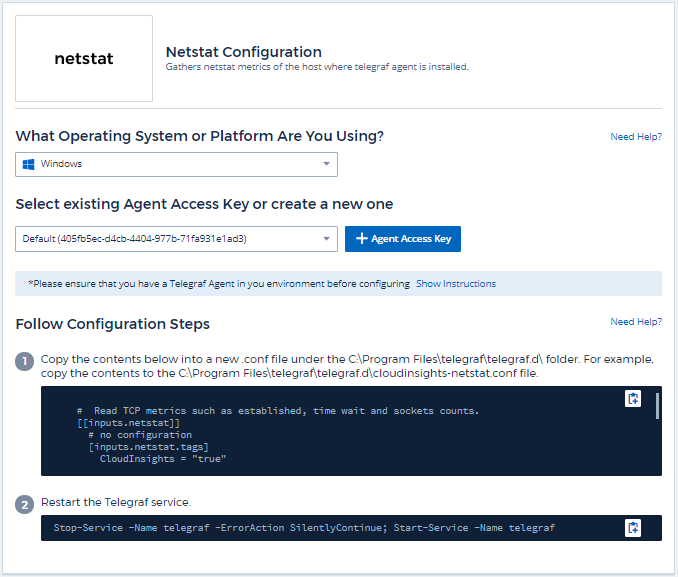
Task: Click the plus icon on Agent Access Key
Action: coord(362,239)
